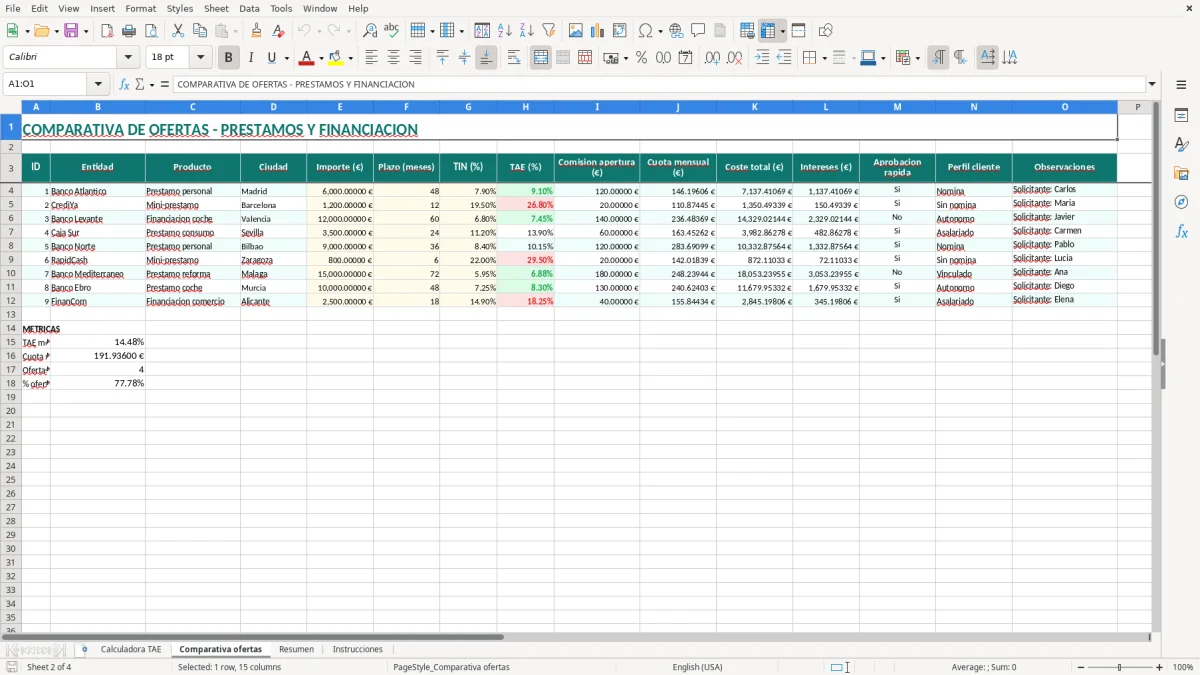Switch to the Calculadora TAE sheet tab

point(130,650)
